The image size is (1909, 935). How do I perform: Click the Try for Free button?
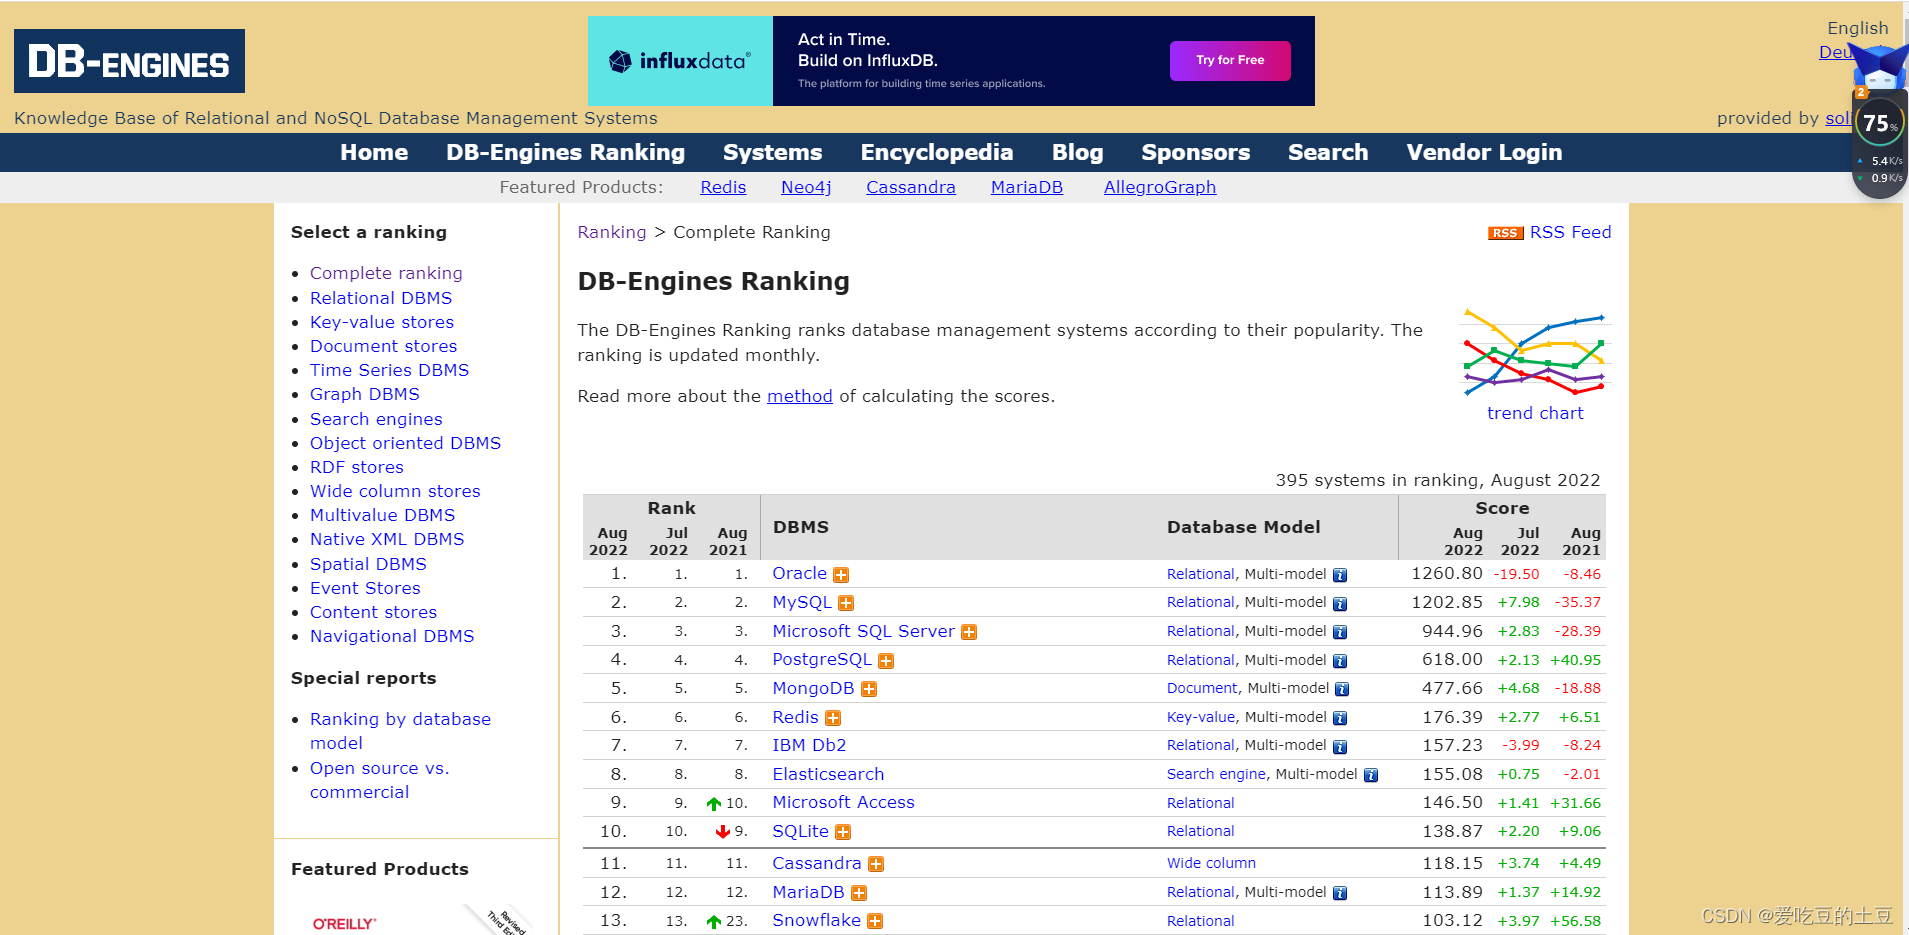pyautogui.click(x=1230, y=60)
